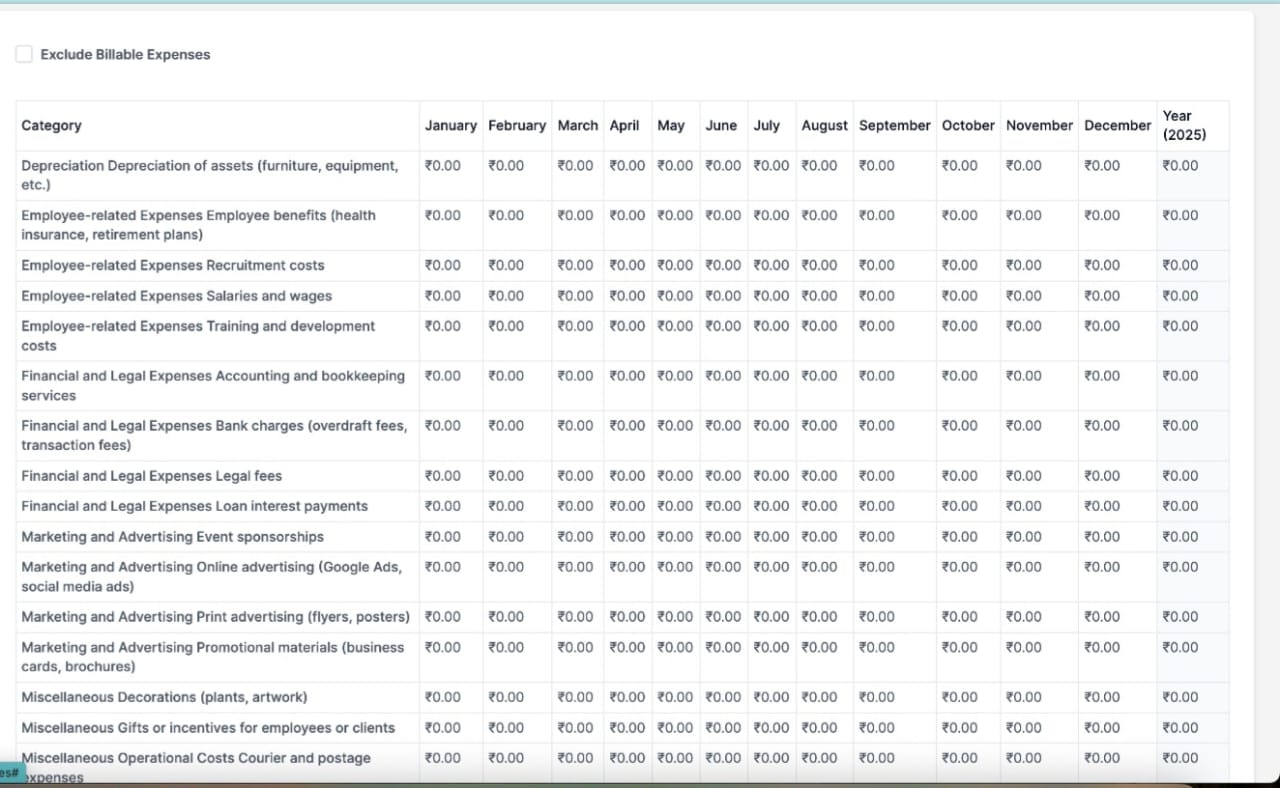The width and height of the screenshot is (1280, 788).
Task: Select the Bank charges category row
Action: point(213,435)
